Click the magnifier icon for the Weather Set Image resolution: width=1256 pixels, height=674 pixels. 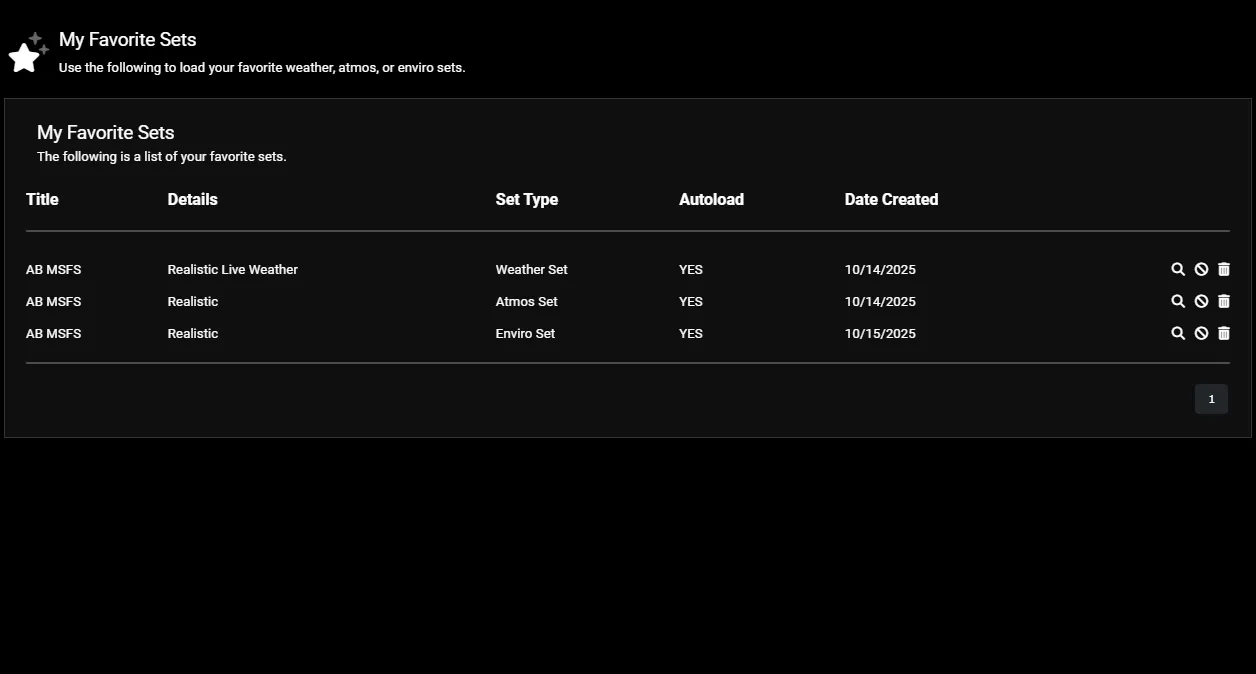point(1178,269)
